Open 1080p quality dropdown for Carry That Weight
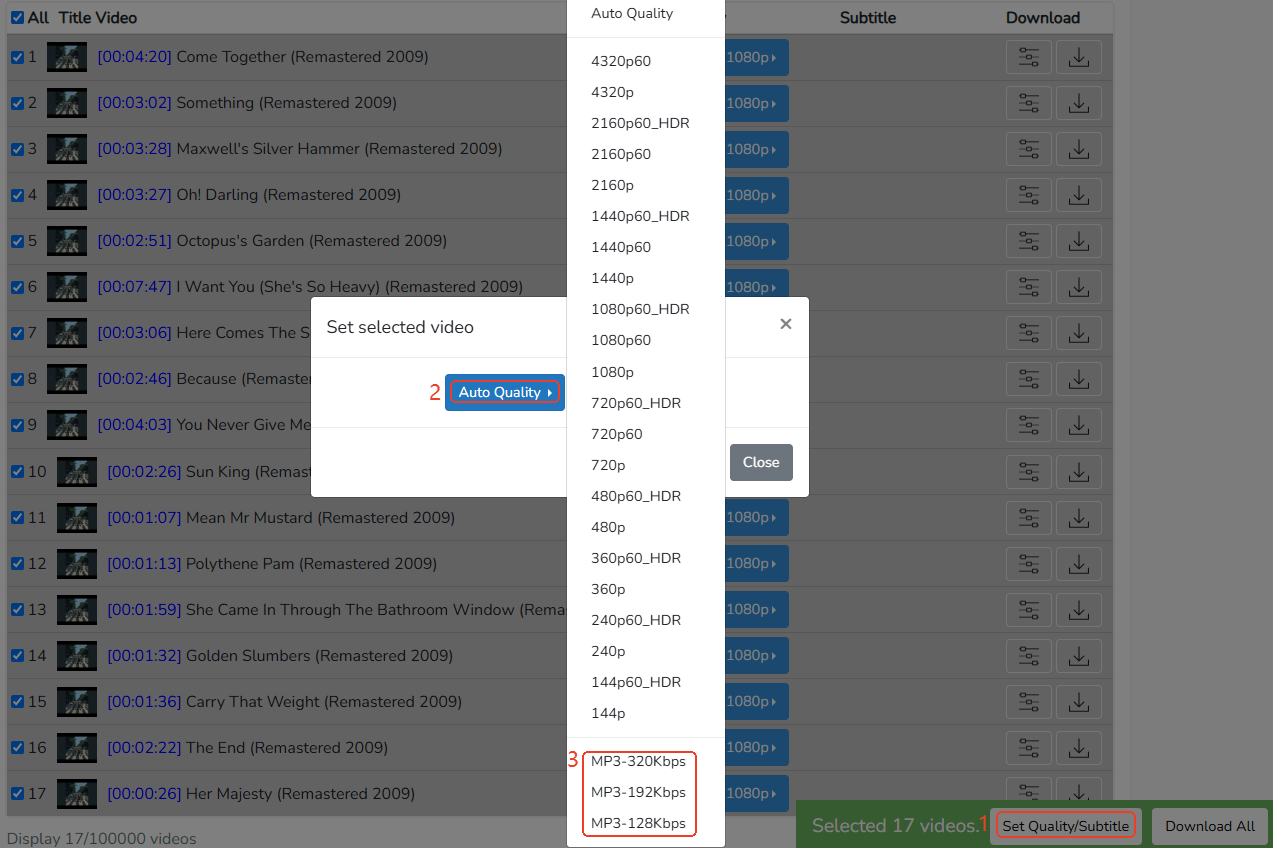 (756, 702)
